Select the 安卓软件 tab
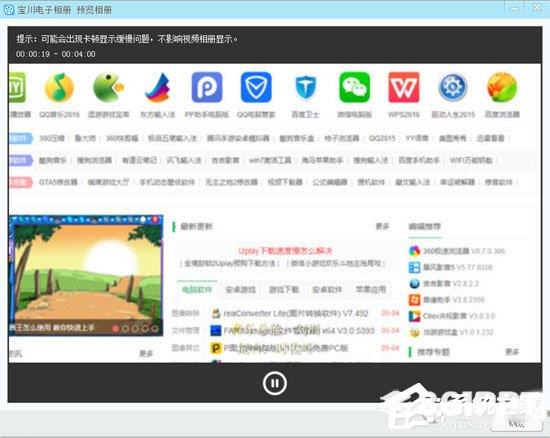The height and width of the screenshot is (438, 550). pos(327,290)
